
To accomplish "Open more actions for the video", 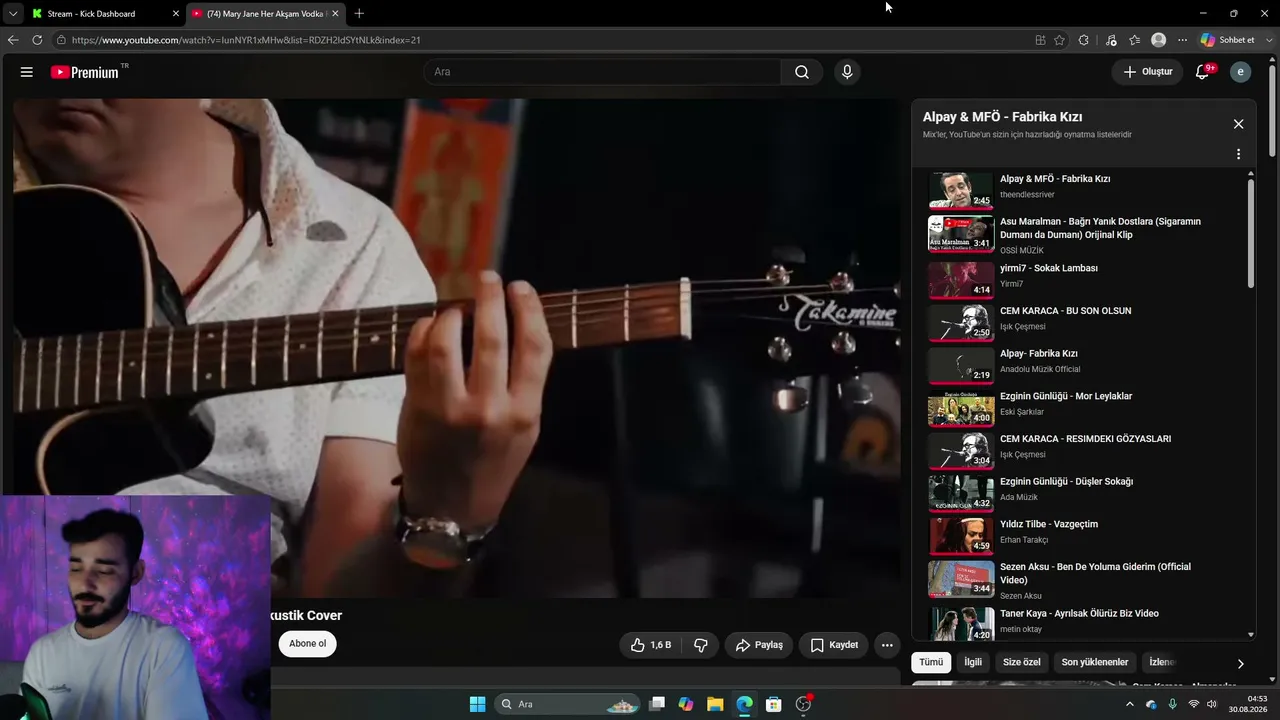I will point(887,645).
